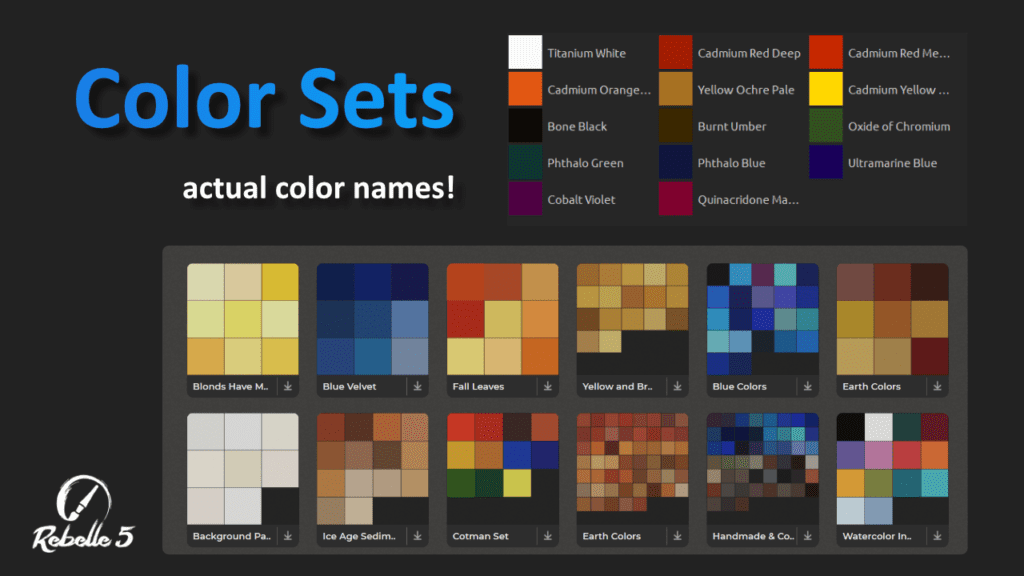Download the Blonds Have M… color set

point(287,386)
